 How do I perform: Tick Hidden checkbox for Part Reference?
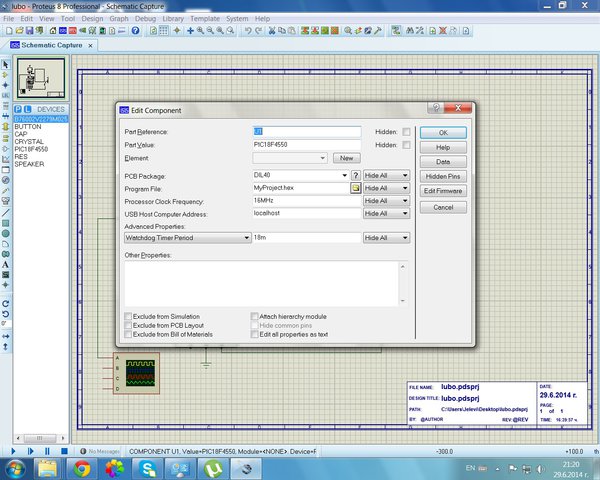(406, 132)
